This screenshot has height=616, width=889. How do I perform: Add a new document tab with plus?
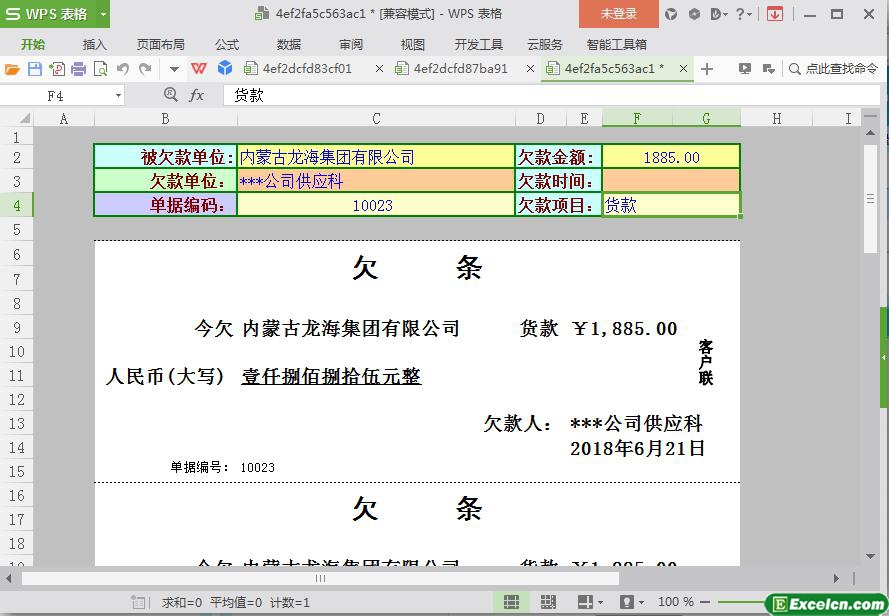pos(706,69)
